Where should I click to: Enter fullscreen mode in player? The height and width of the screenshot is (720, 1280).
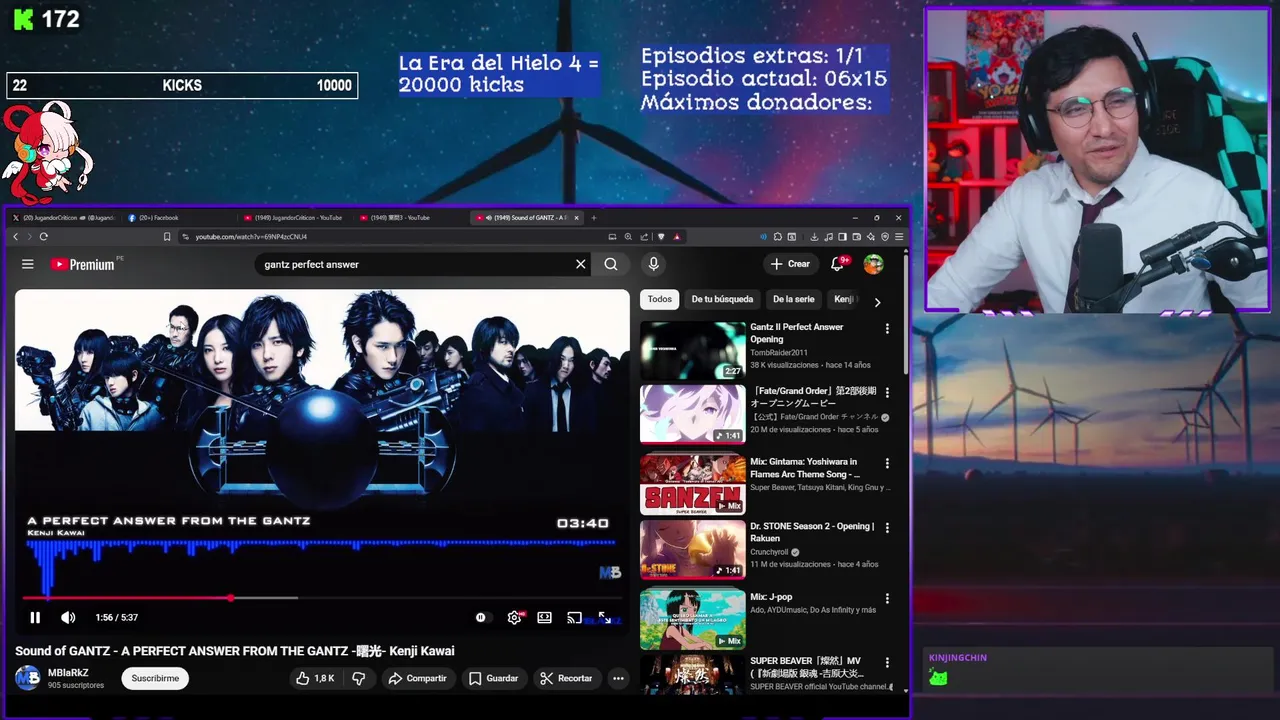(604, 618)
